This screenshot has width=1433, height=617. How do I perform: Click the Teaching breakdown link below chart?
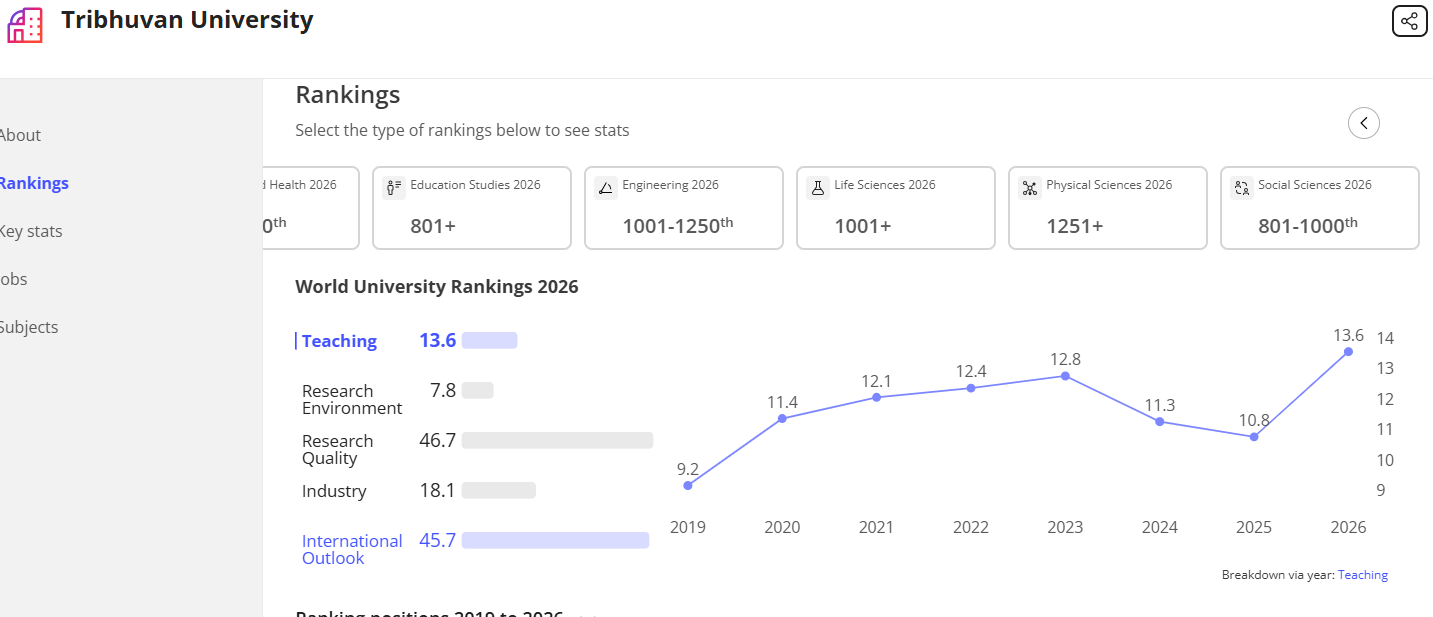[x=1363, y=575]
